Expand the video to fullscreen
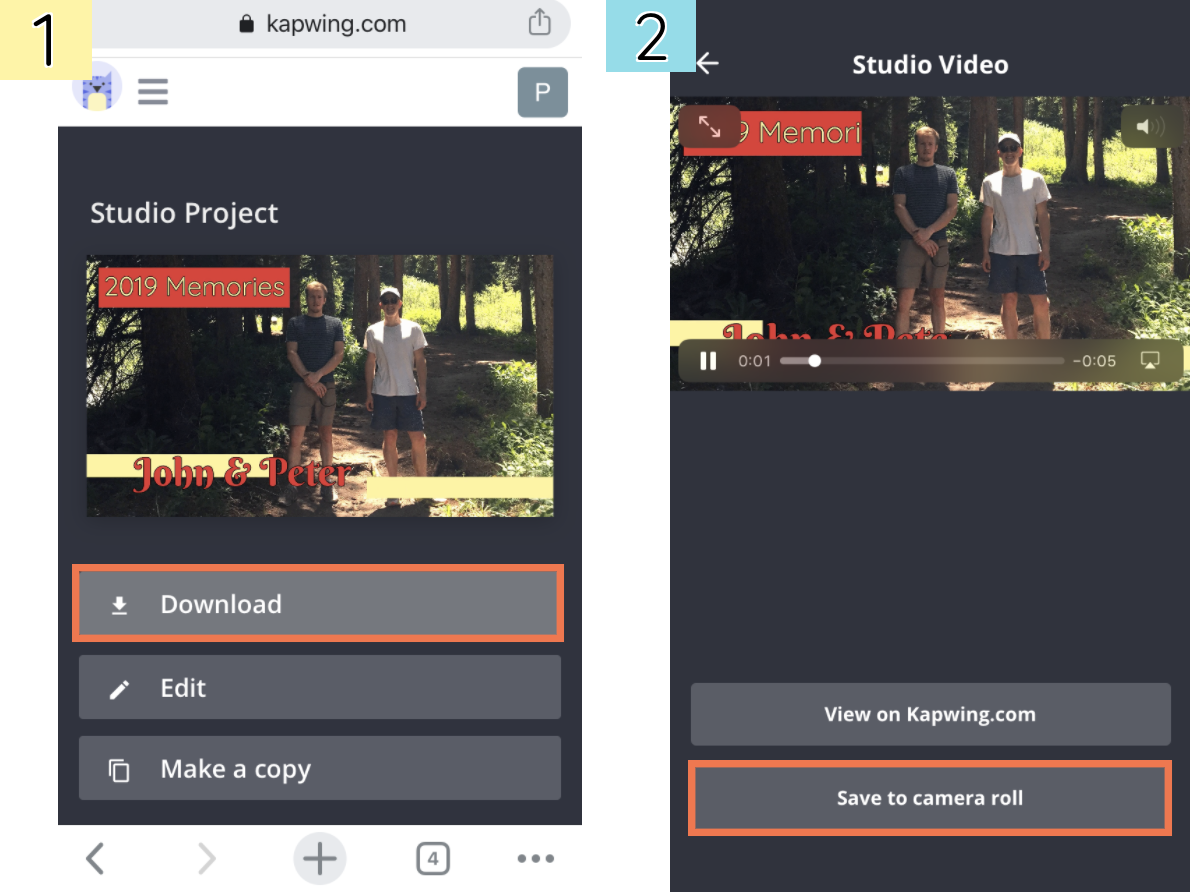 click(x=709, y=127)
